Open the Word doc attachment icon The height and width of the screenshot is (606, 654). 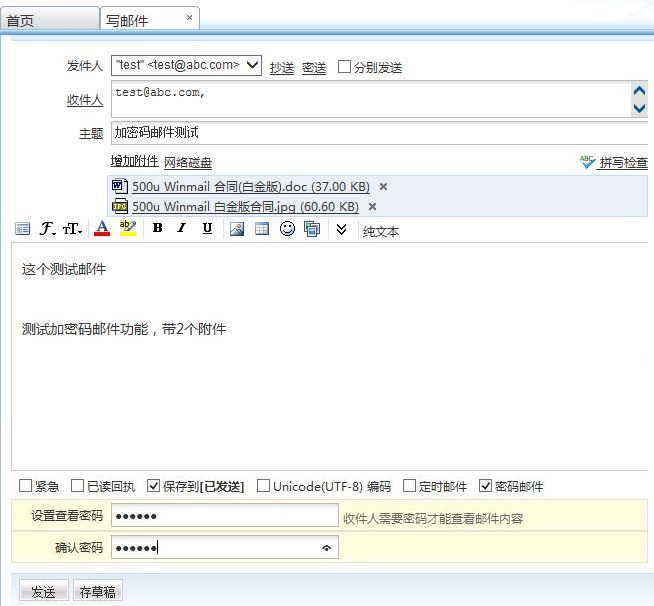[120, 186]
